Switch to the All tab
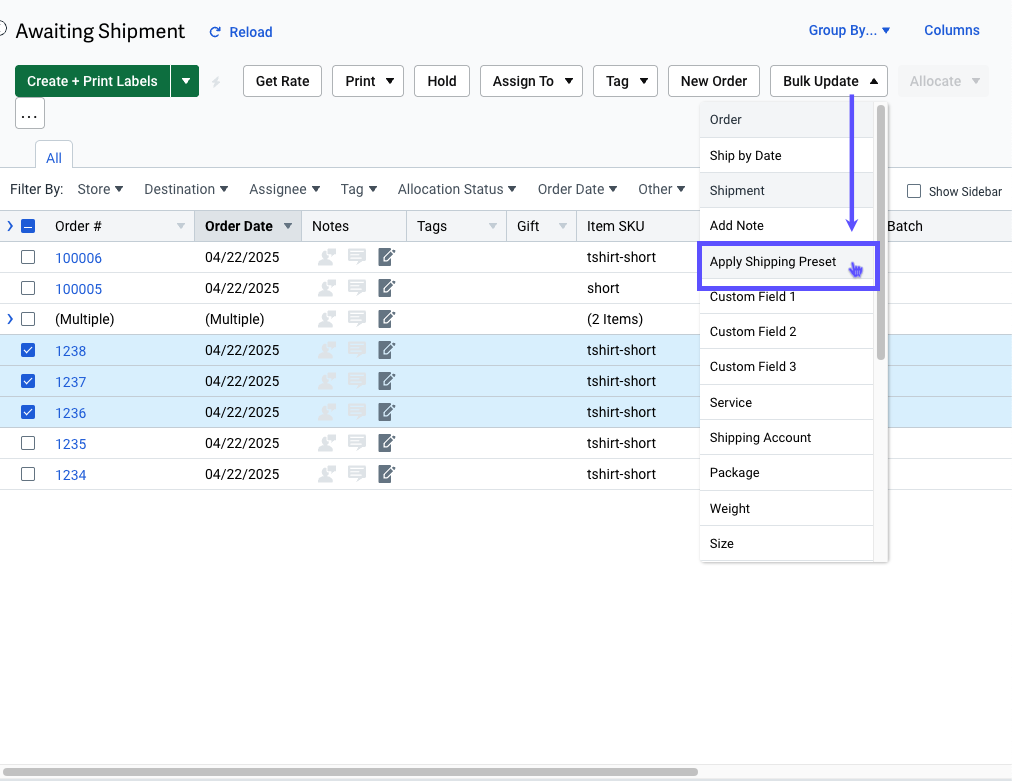The width and height of the screenshot is (1012, 781). coord(54,157)
